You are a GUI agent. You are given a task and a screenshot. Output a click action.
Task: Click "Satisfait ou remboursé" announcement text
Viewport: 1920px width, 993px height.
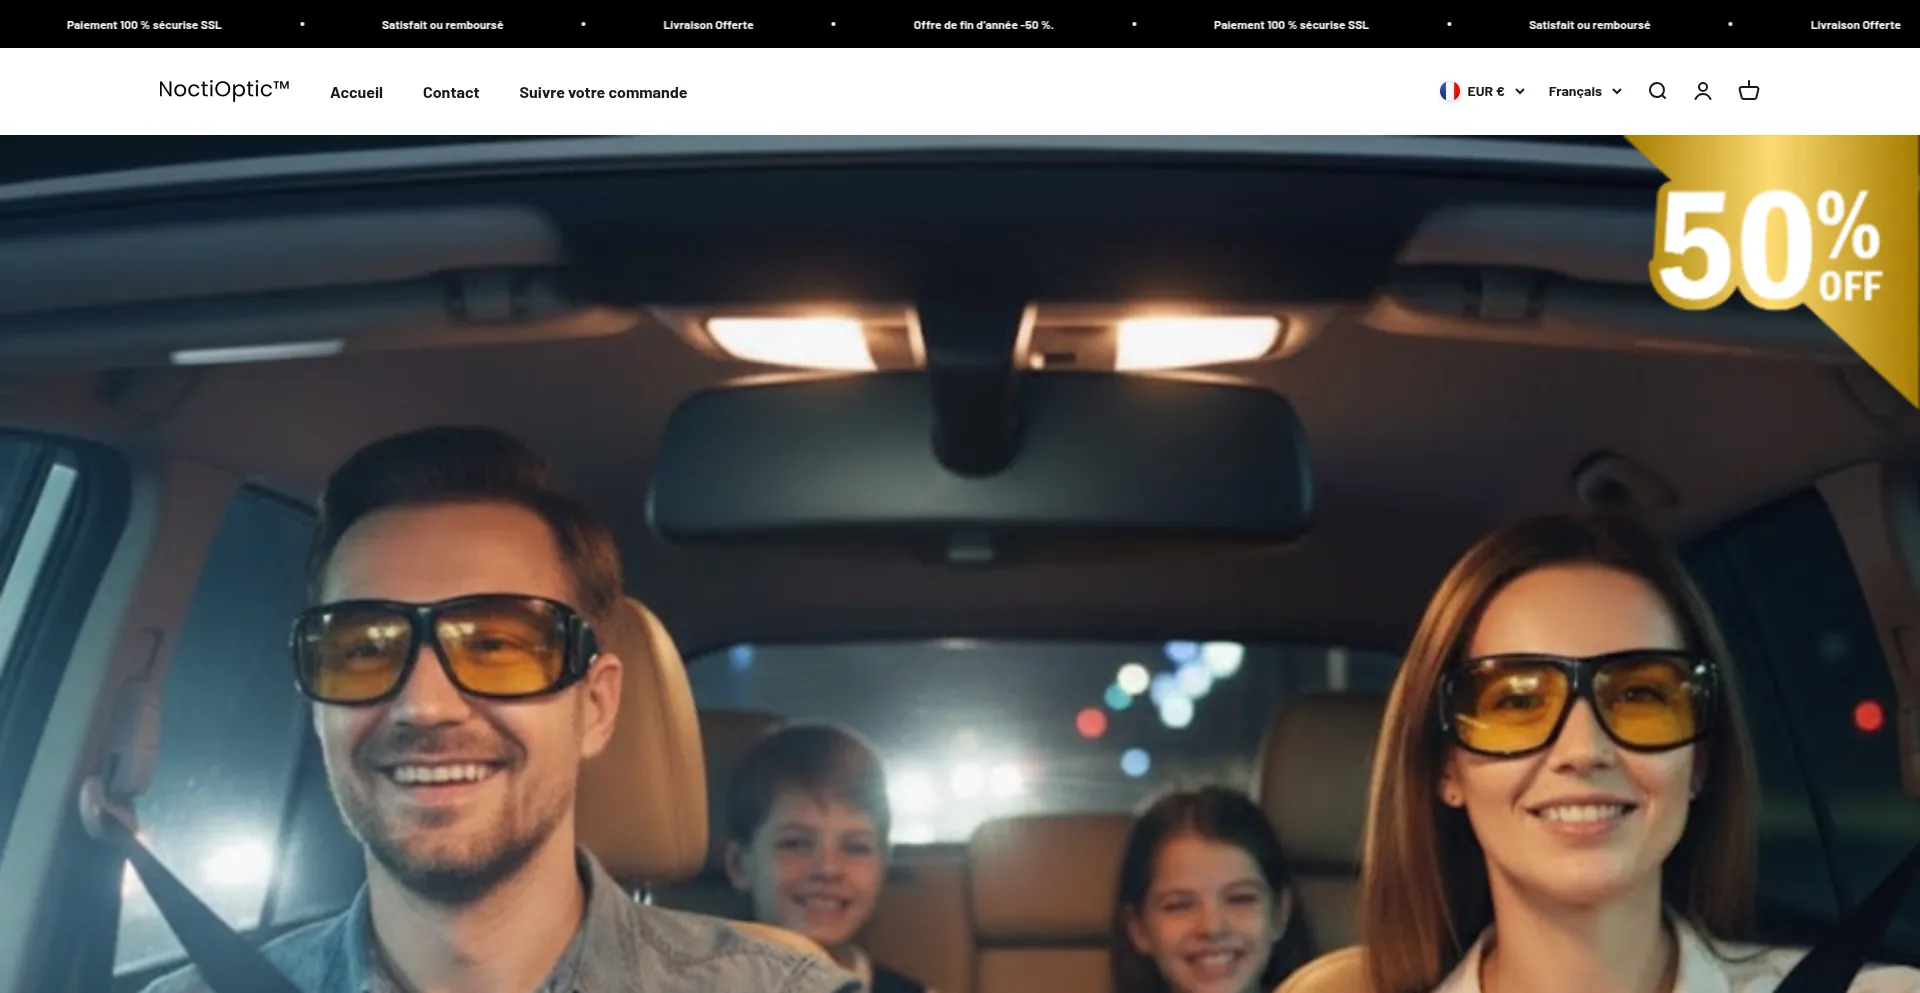pos(441,24)
